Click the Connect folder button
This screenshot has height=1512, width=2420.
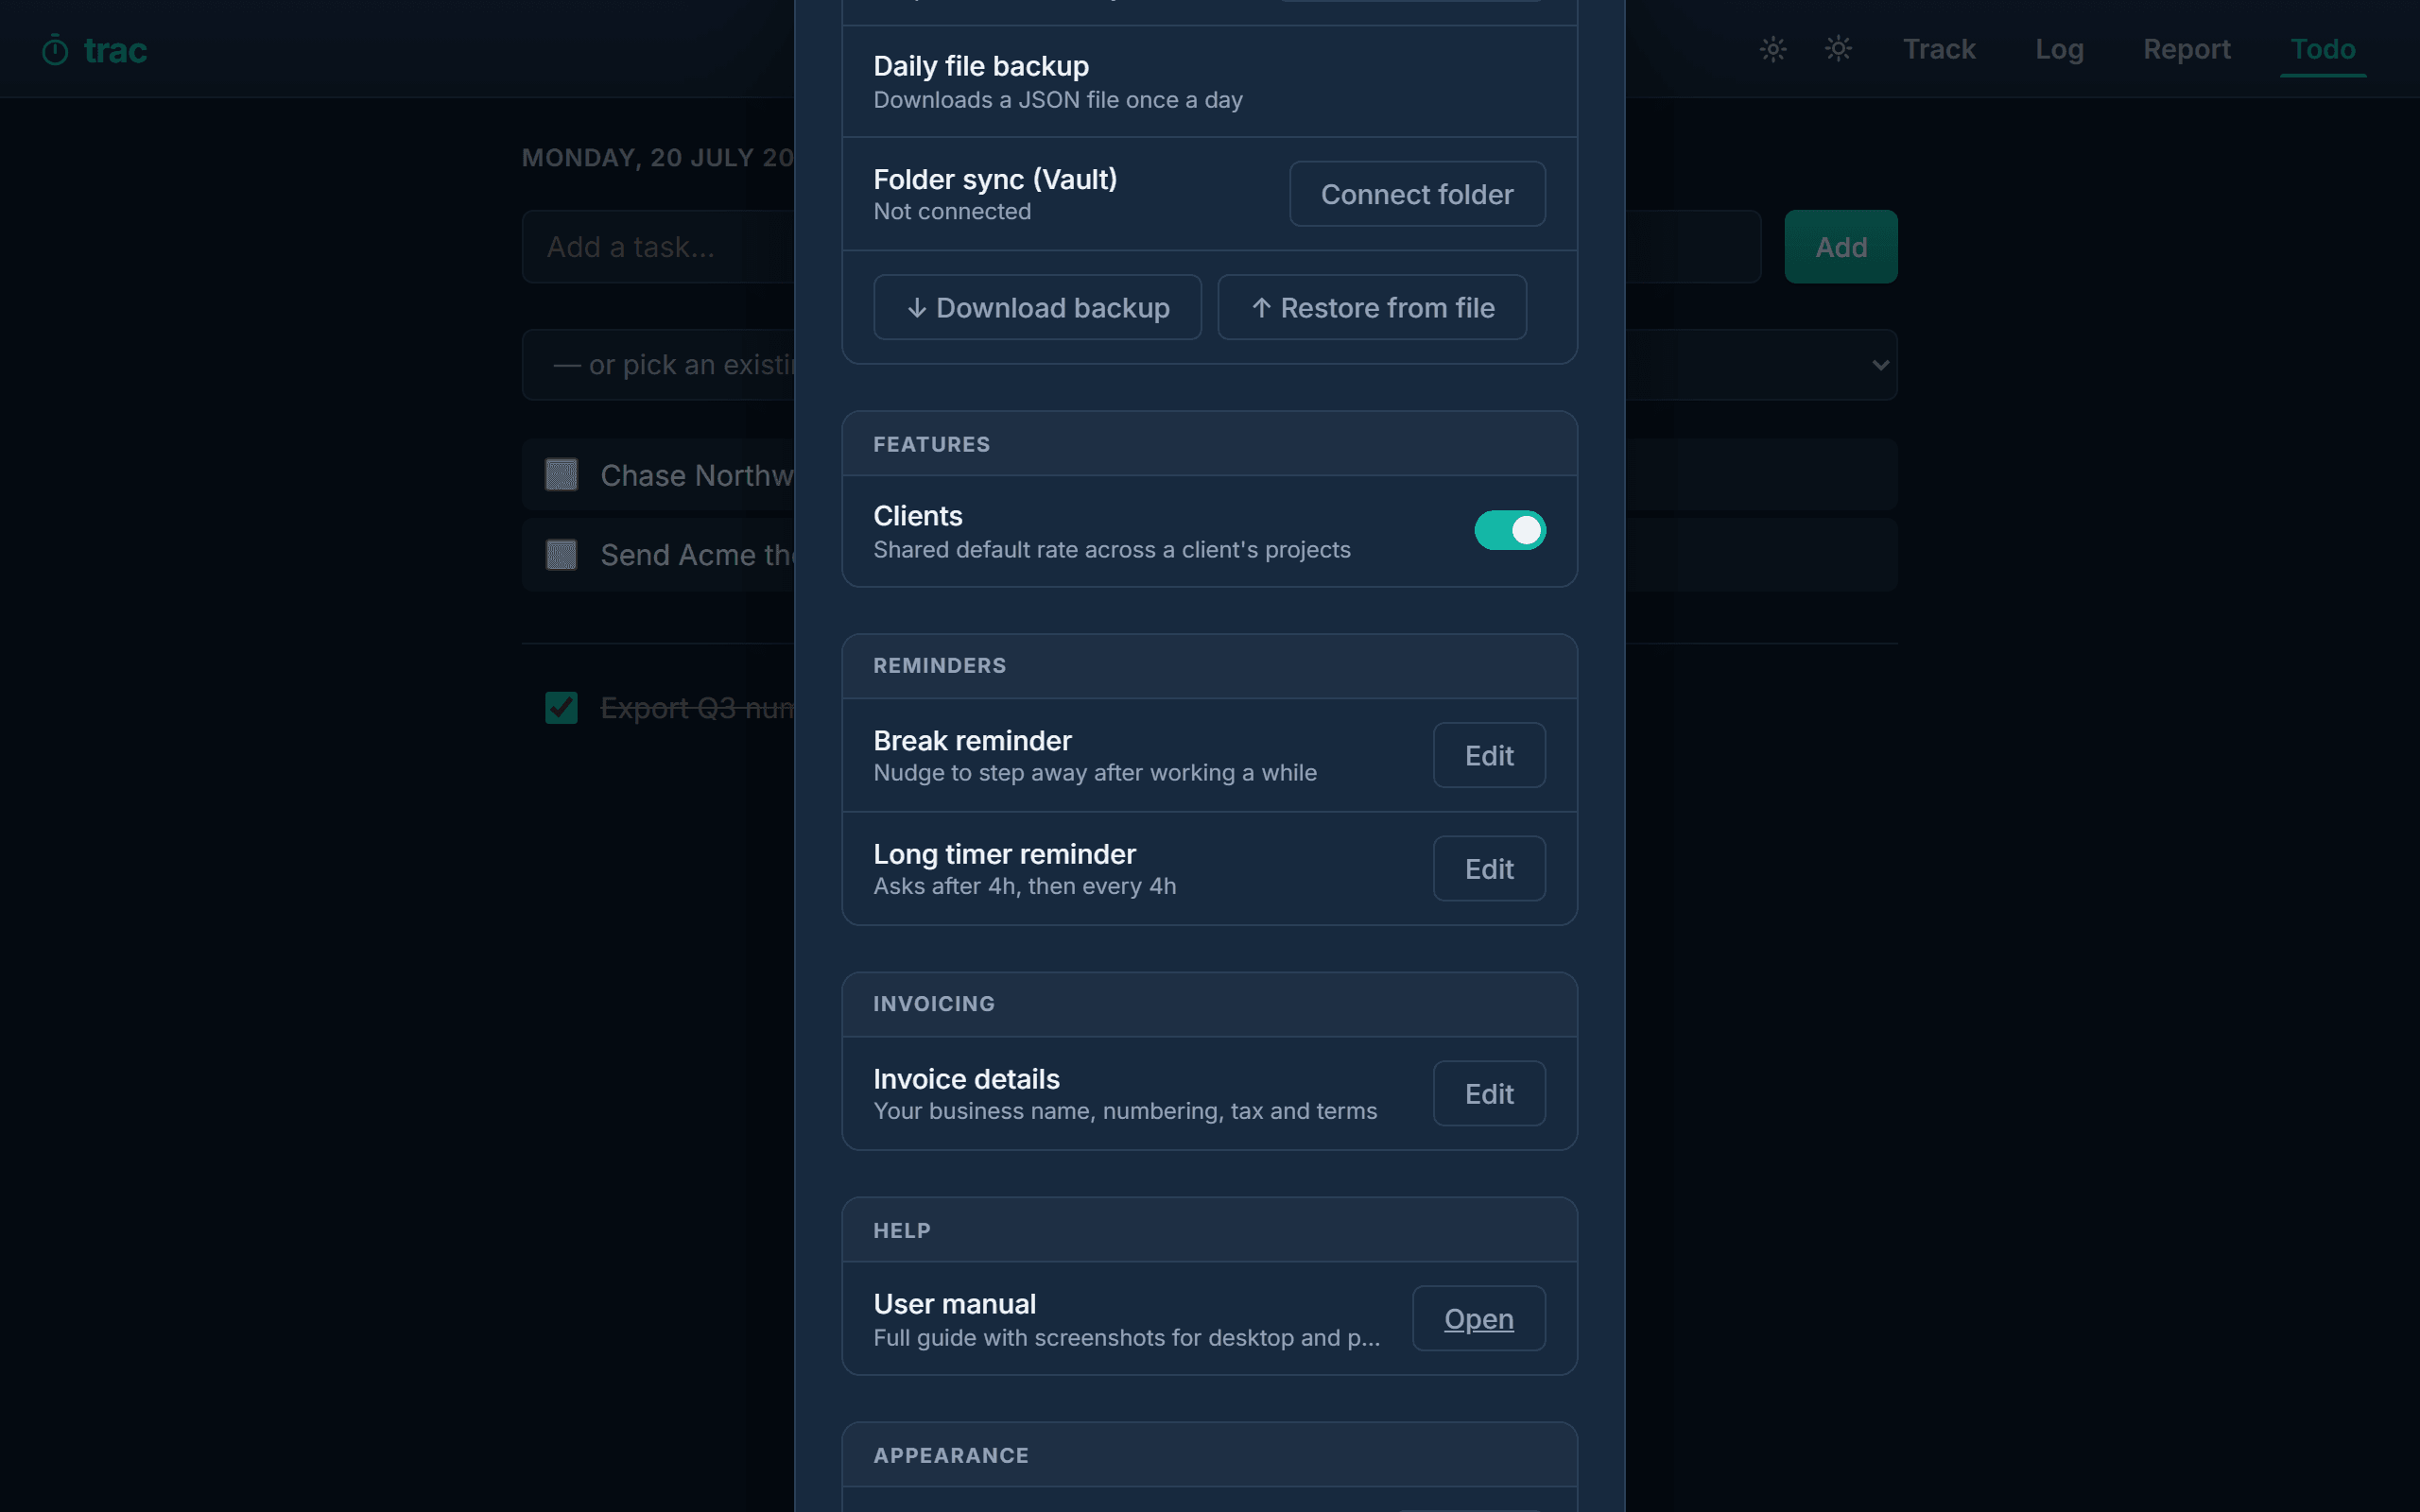[x=1417, y=194]
